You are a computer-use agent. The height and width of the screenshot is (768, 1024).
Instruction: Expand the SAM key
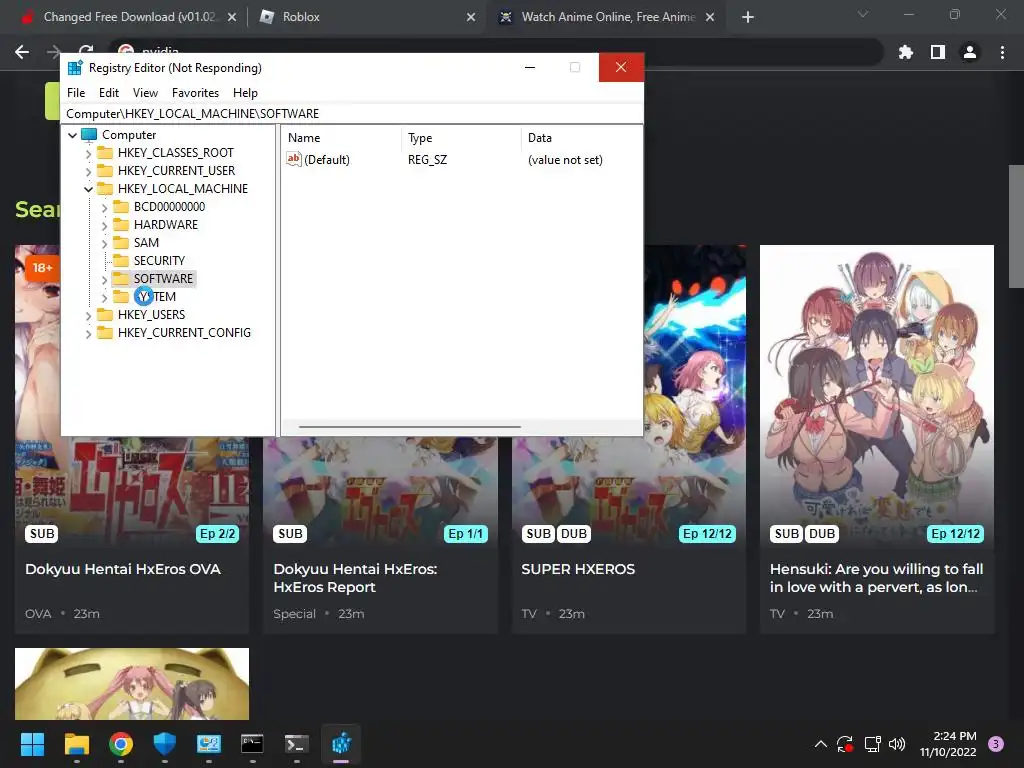point(104,243)
